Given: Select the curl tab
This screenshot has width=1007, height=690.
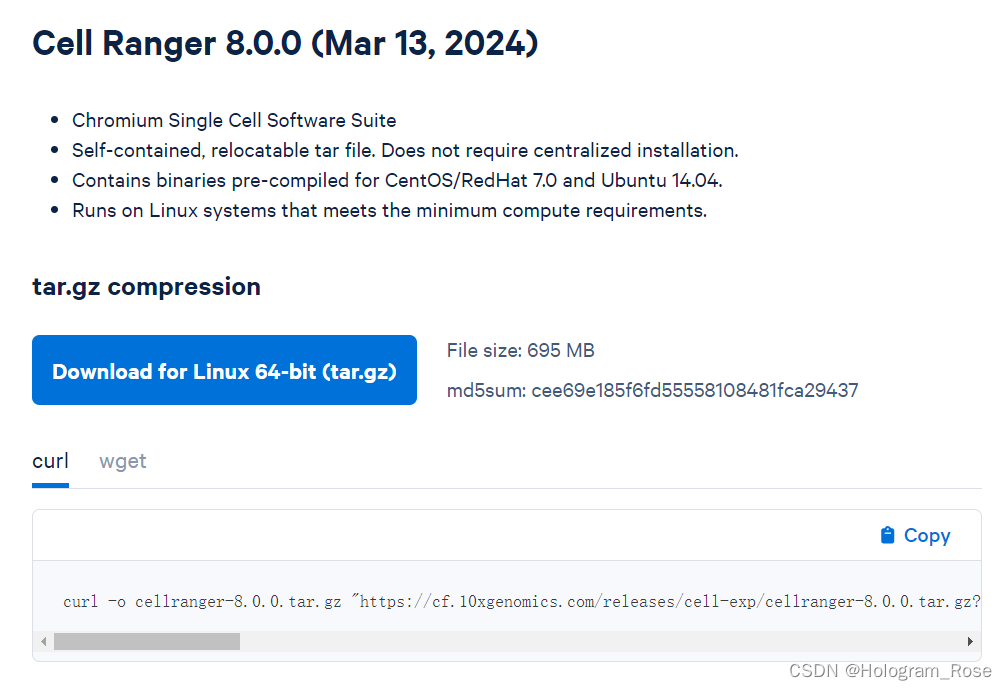Looking at the screenshot, I should click(50, 461).
